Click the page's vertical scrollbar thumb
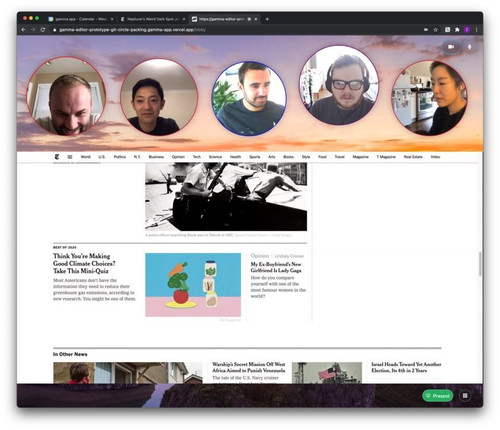The image size is (500, 430). click(x=480, y=264)
